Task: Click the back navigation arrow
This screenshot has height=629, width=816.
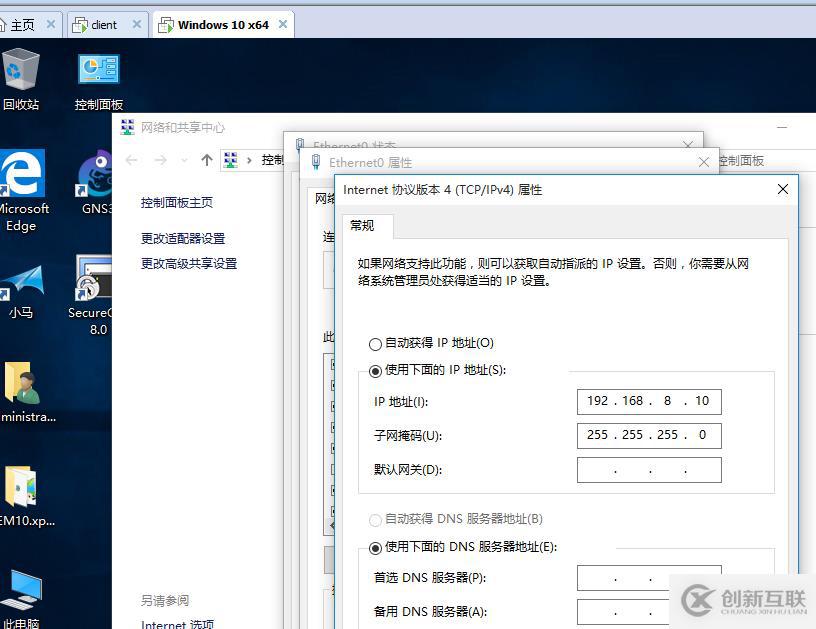Action: point(131,159)
